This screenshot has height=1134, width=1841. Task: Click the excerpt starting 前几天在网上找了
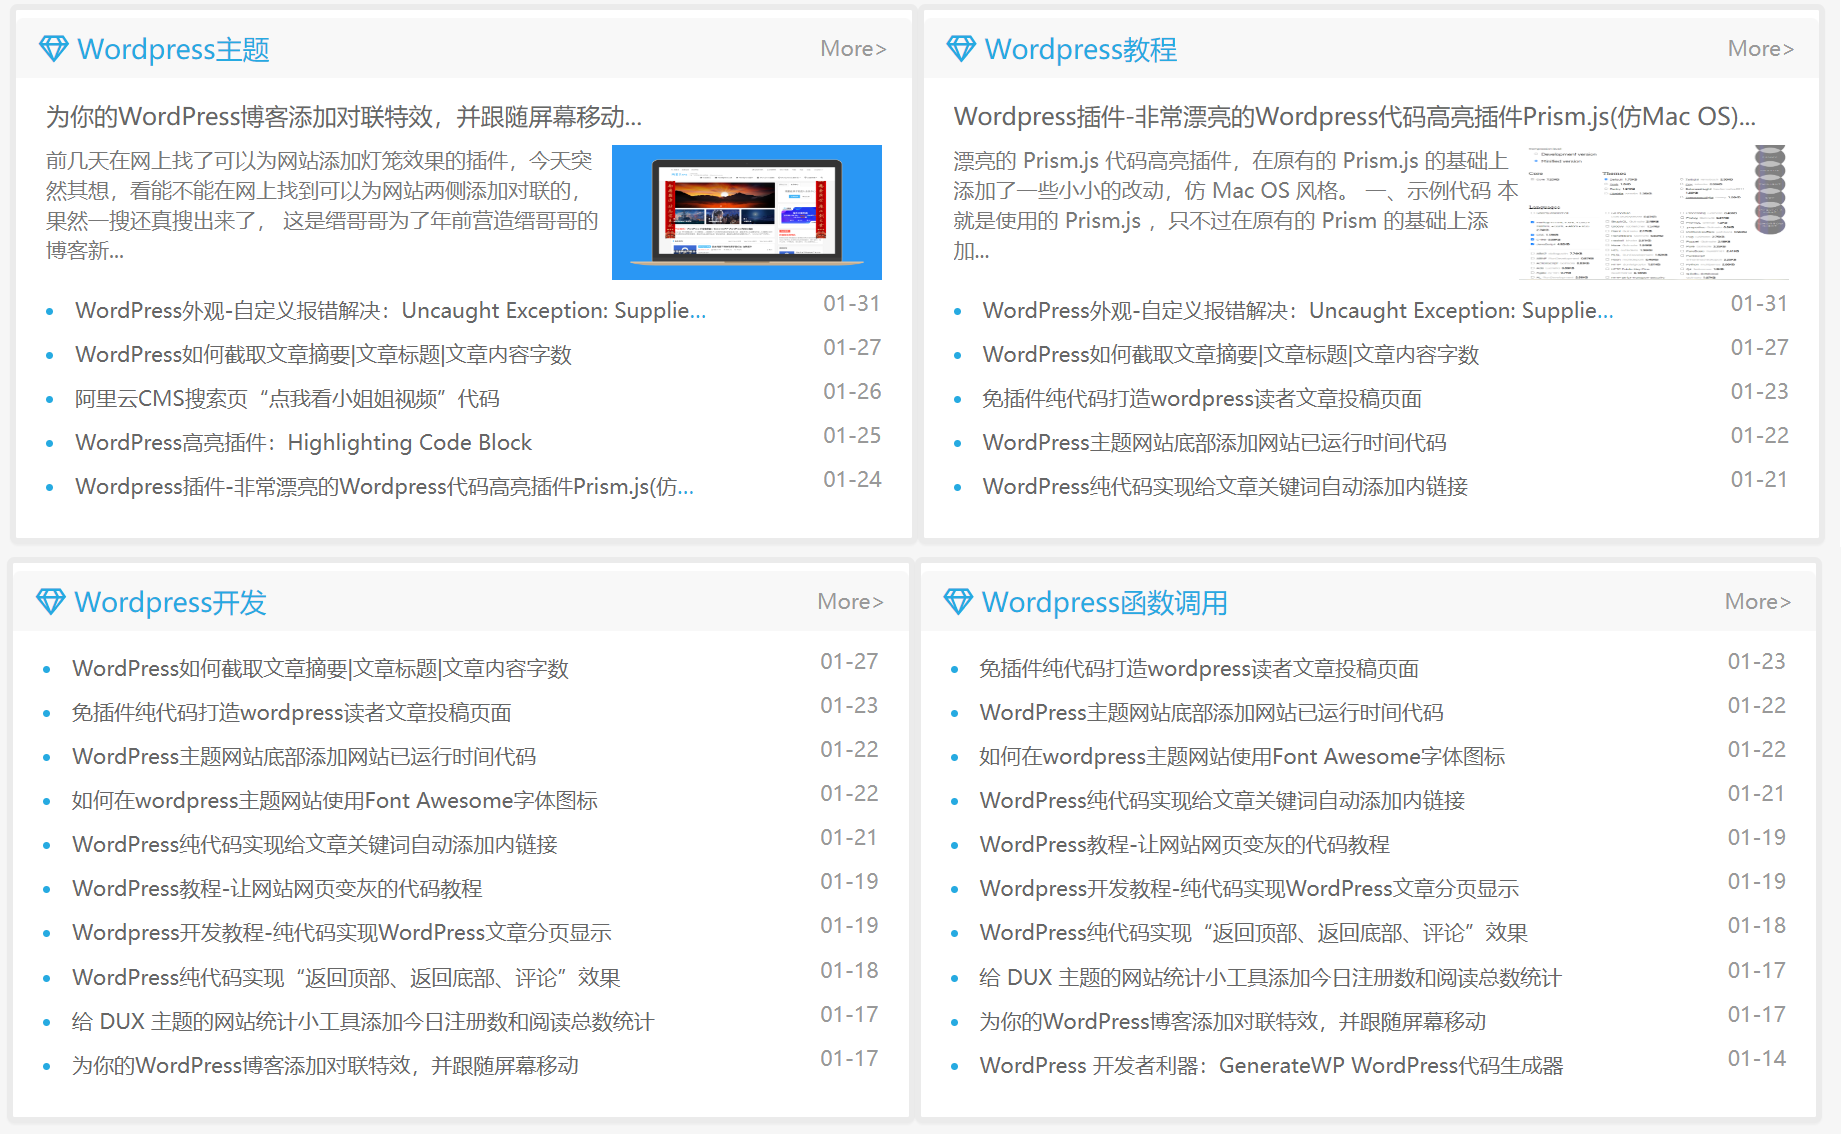[322, 205]
